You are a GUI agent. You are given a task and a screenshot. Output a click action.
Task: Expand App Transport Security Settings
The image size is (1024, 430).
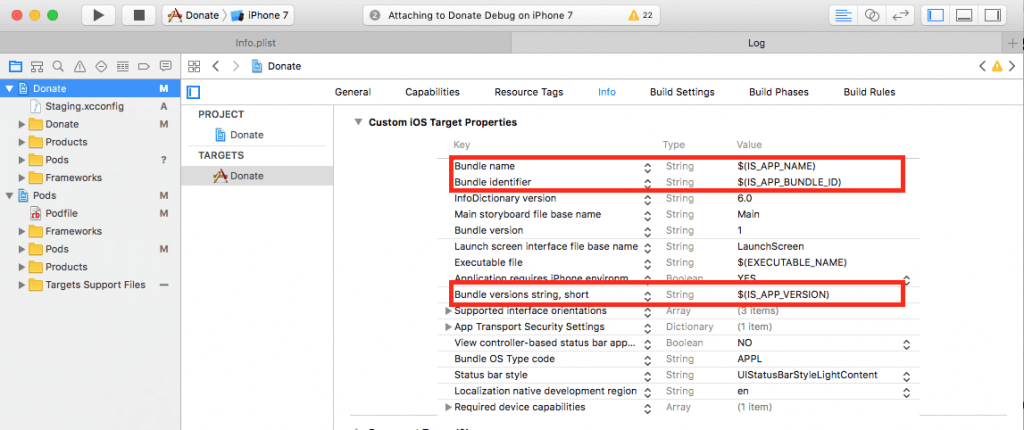447,327
